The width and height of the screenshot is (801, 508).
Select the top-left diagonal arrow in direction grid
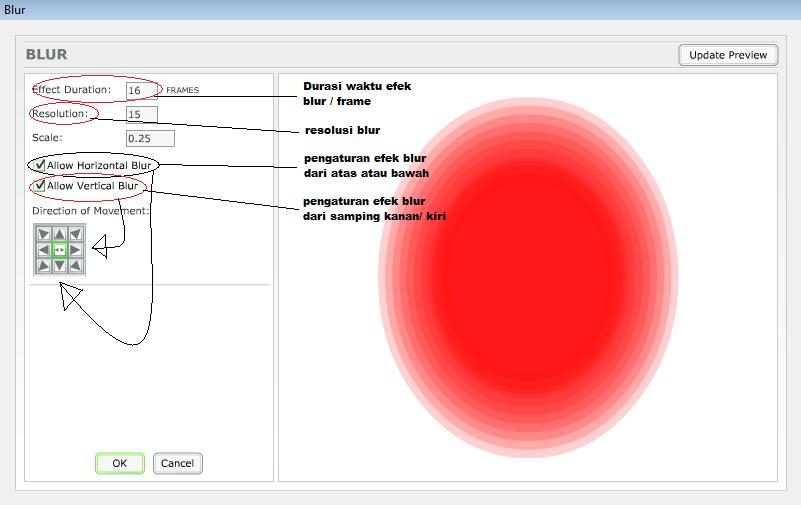pos(44,234)
